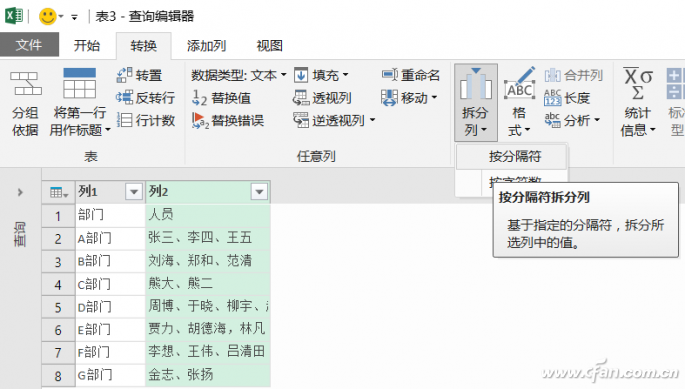
Task: Click the D部门 cell
Action: (x=110, y=307)
